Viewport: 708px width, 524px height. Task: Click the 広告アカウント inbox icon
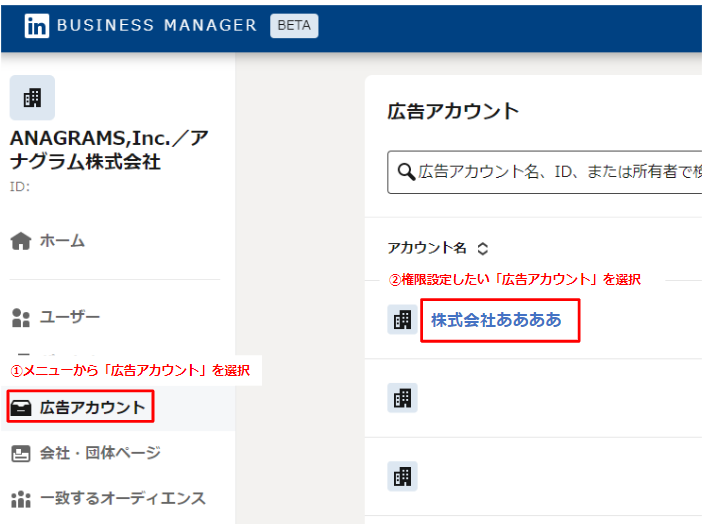pyautogui.click(x=21, y=408)
